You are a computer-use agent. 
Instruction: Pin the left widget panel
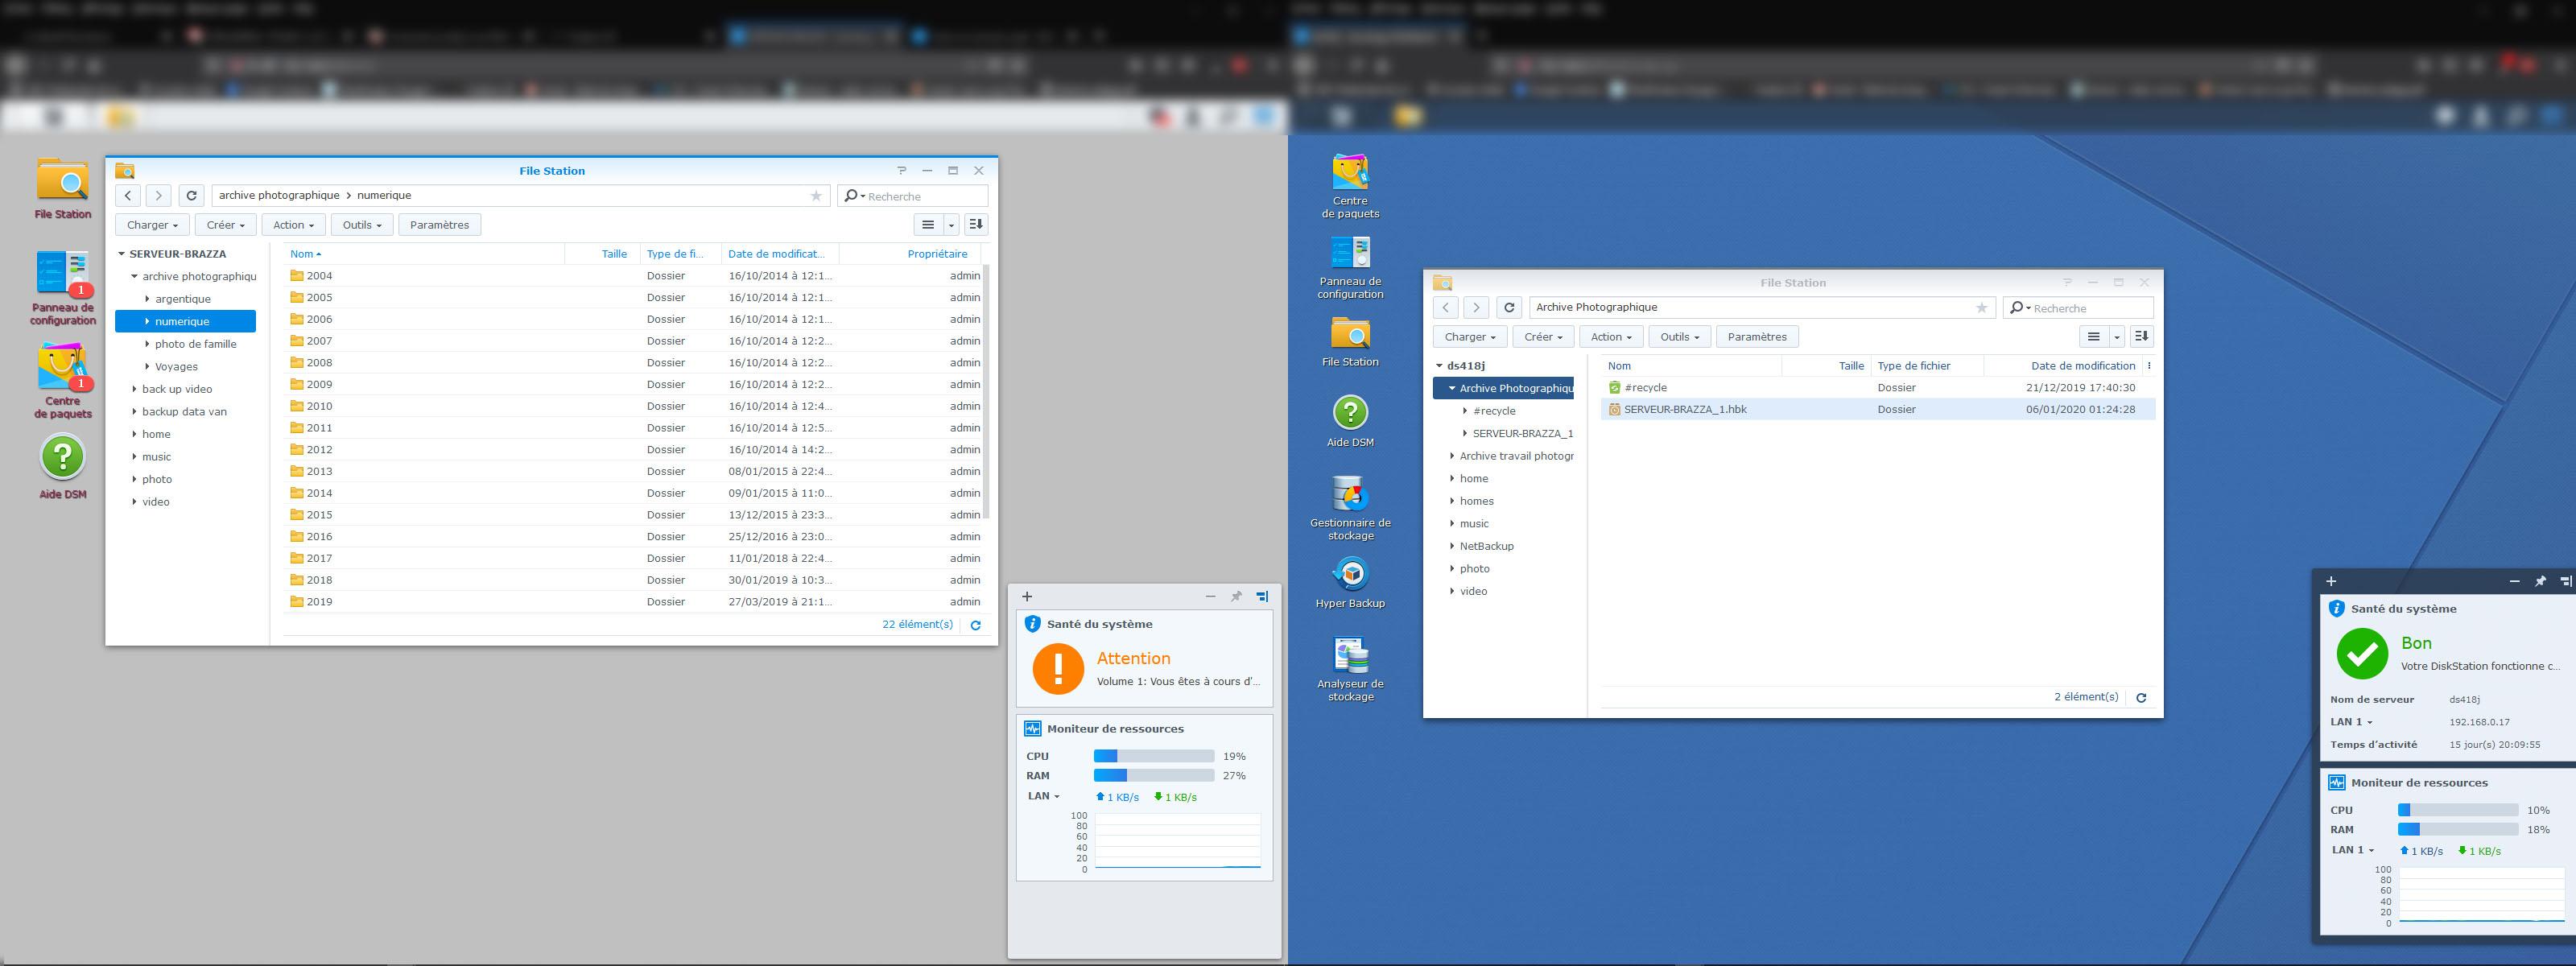1236,596
